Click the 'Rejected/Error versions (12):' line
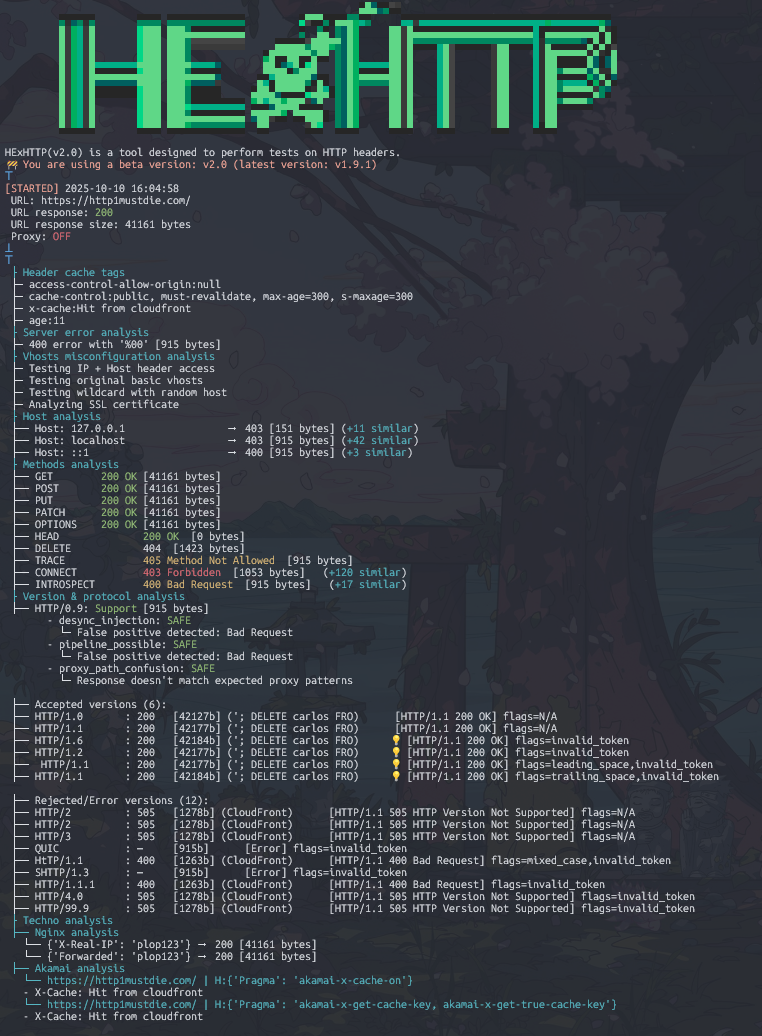Image resolution: width=762 pixels, height=1036 pixels. [122, 800]
